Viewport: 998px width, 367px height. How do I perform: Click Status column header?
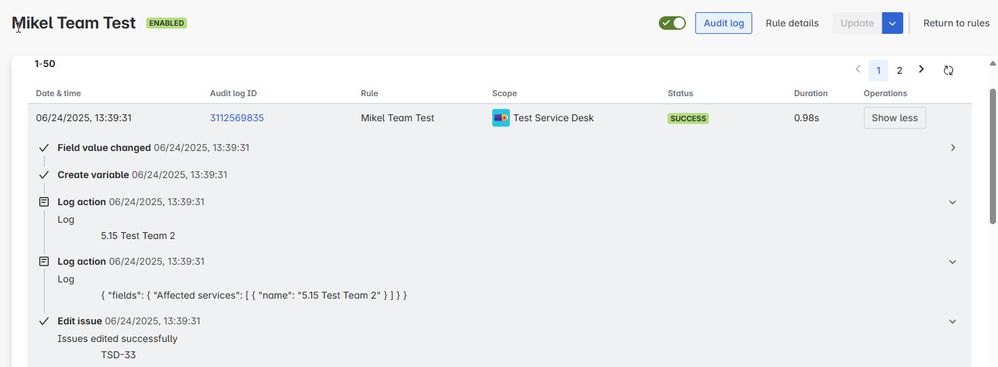pyautogui.click(x=680, y=93)
